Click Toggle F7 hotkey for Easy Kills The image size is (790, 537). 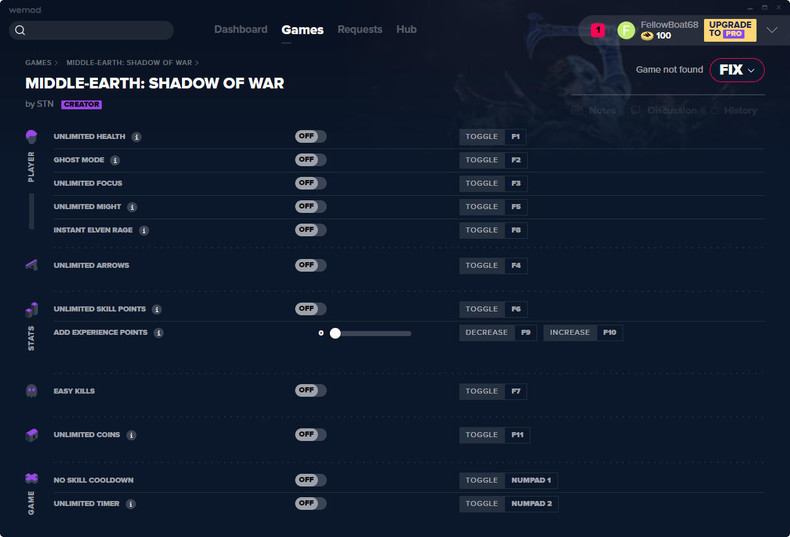pos(493,391)
